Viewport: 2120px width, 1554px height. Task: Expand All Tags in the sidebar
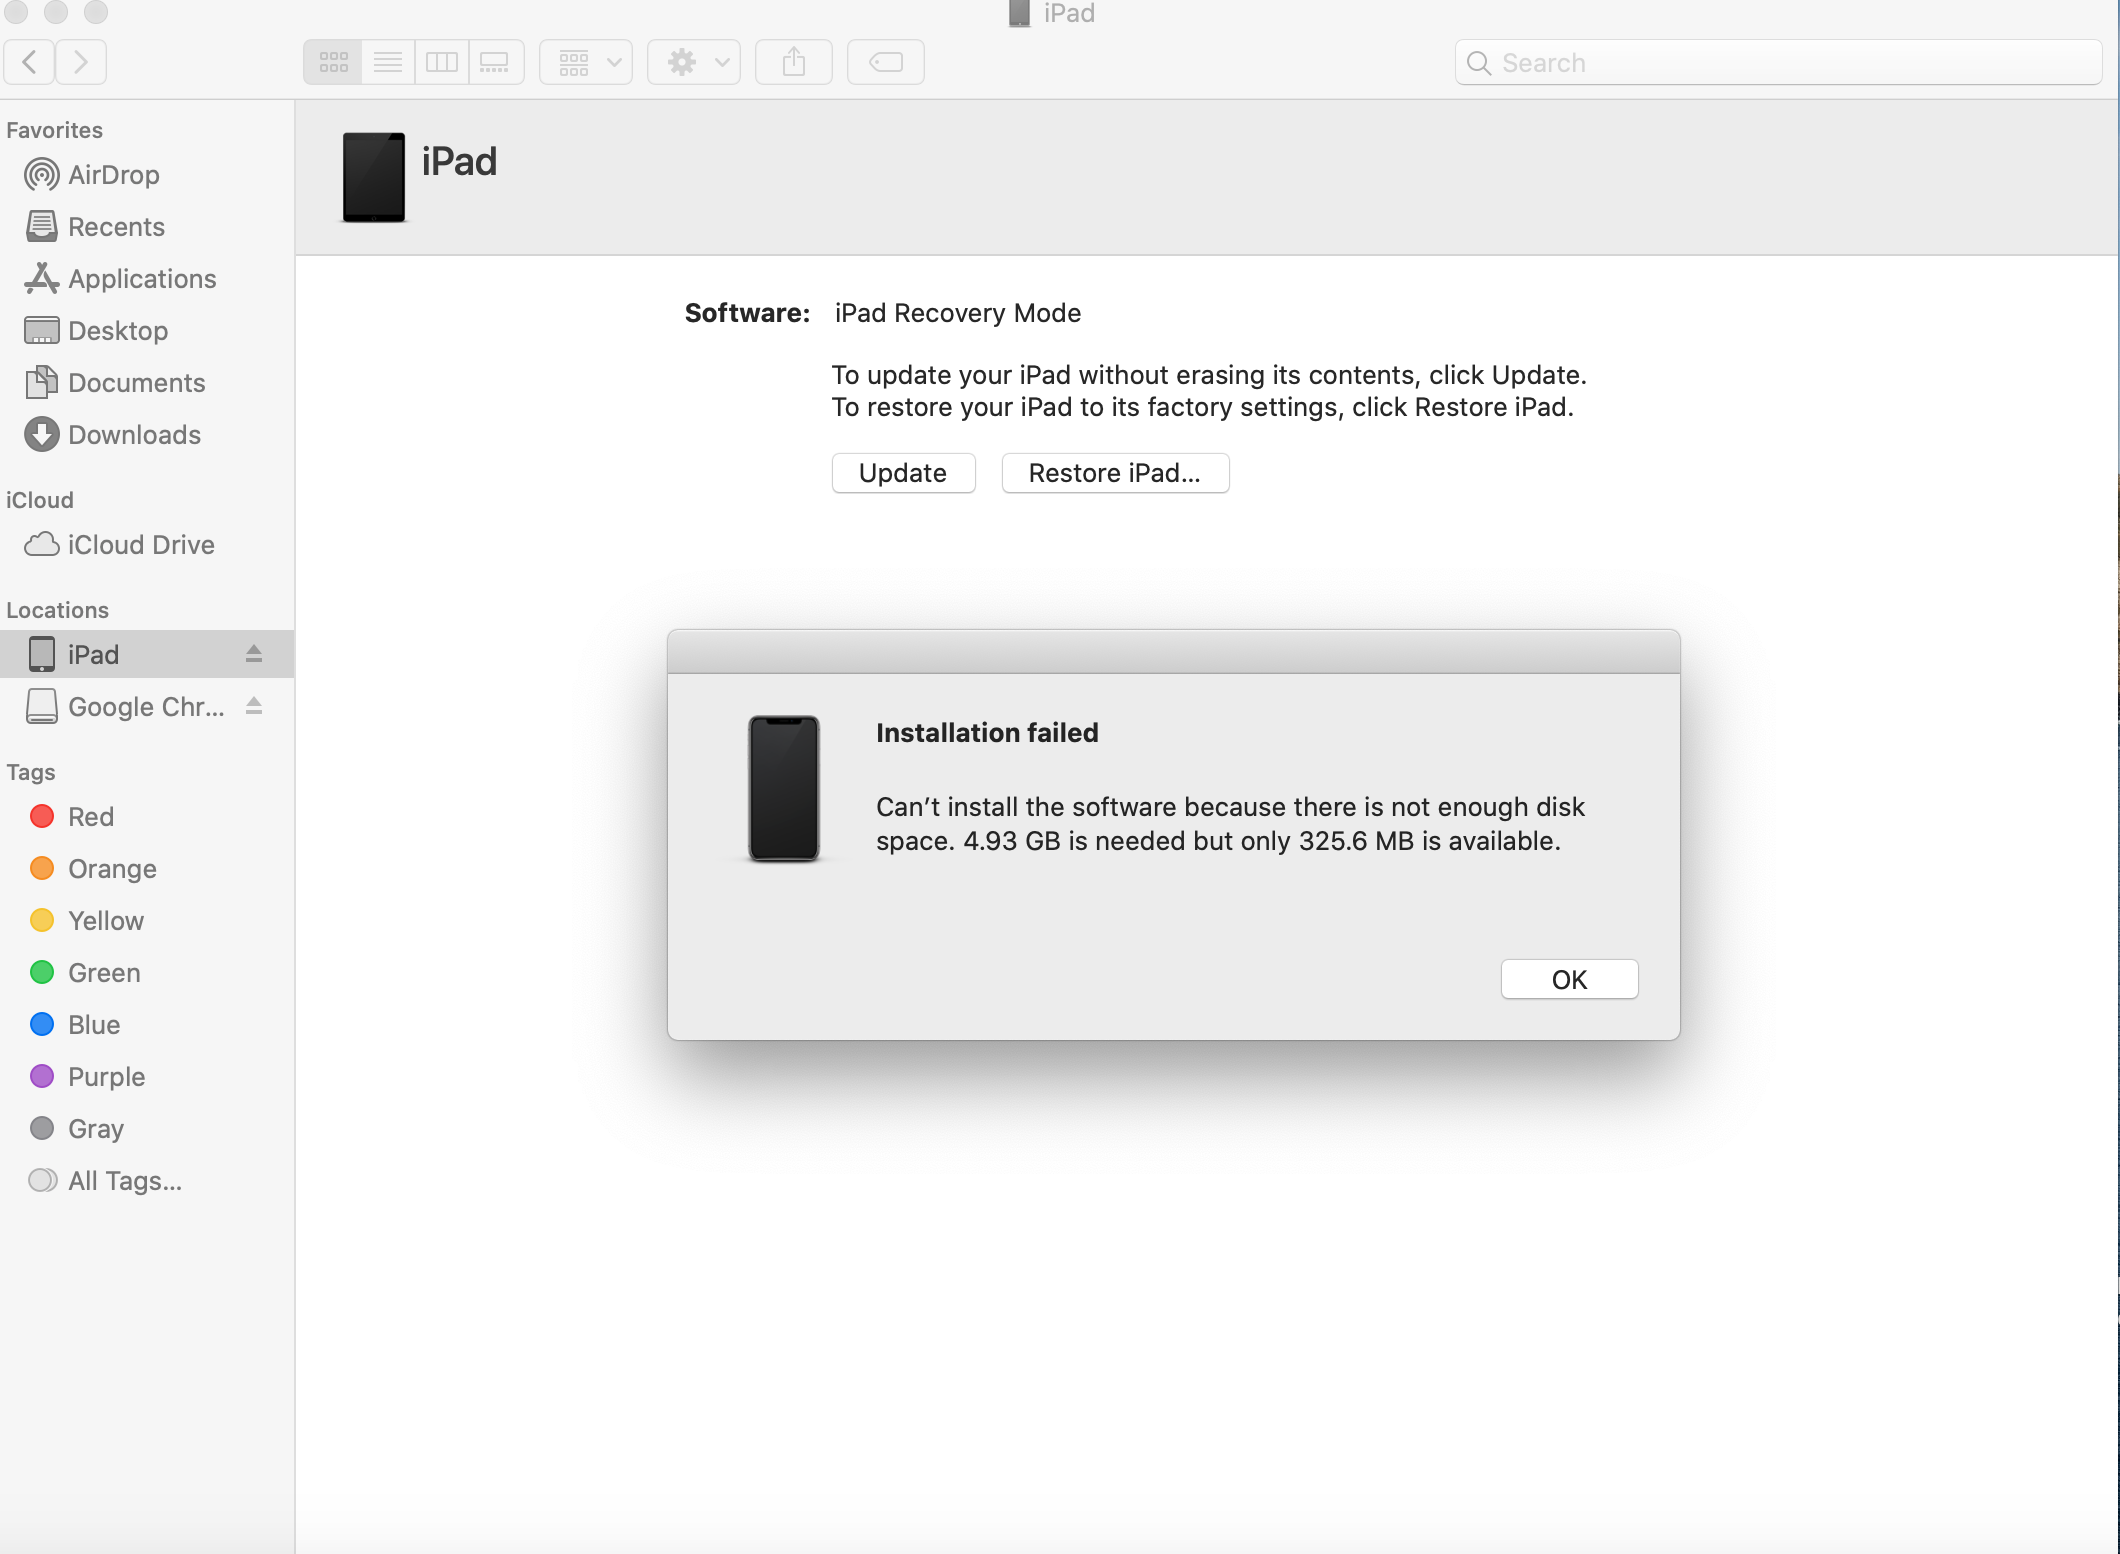pos(126,1181)
